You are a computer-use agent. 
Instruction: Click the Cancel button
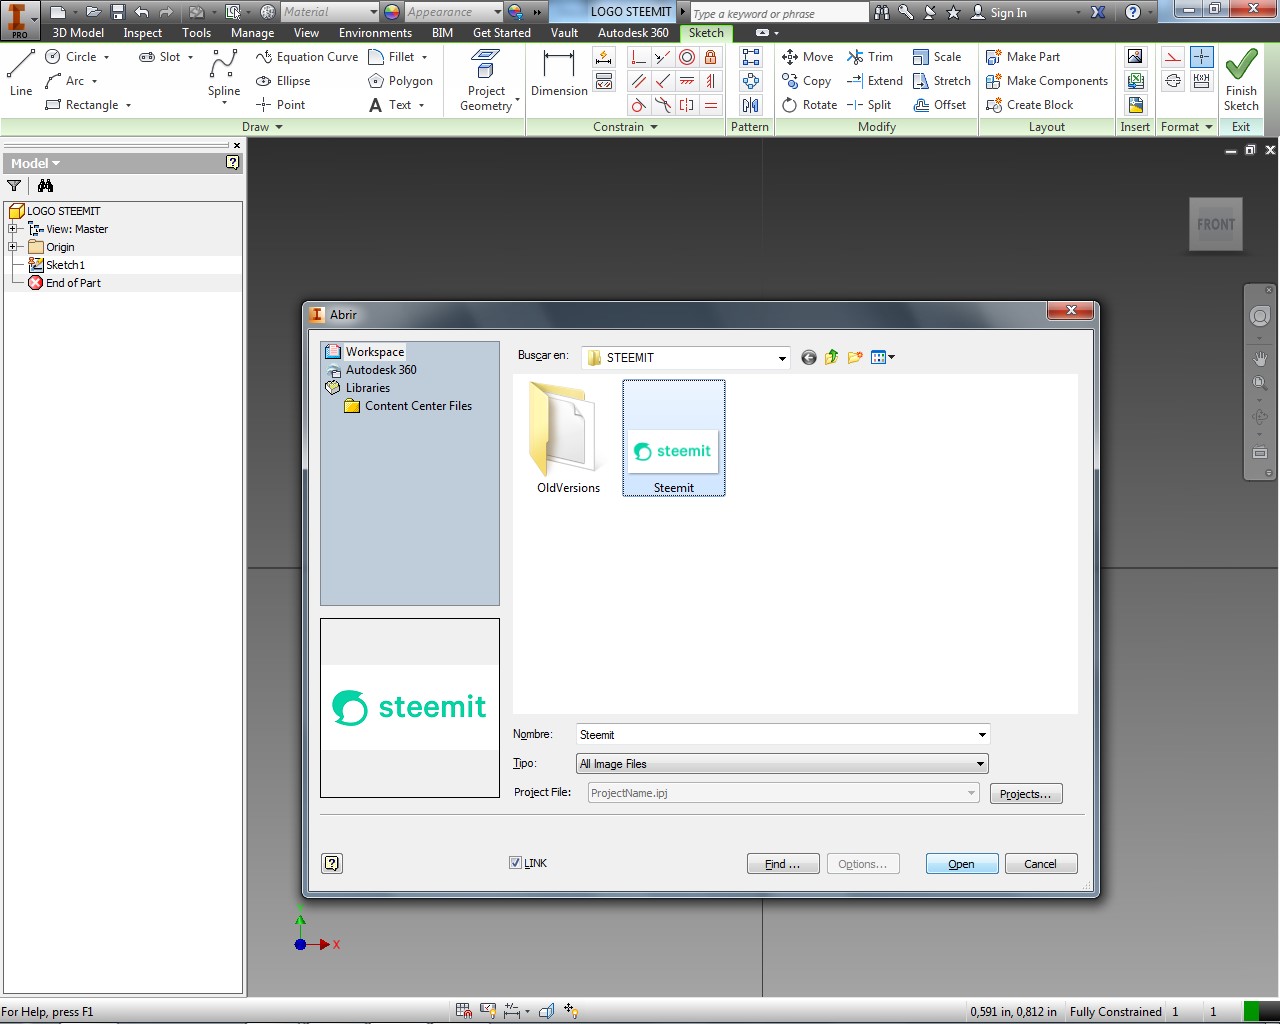pos(1040,864)
